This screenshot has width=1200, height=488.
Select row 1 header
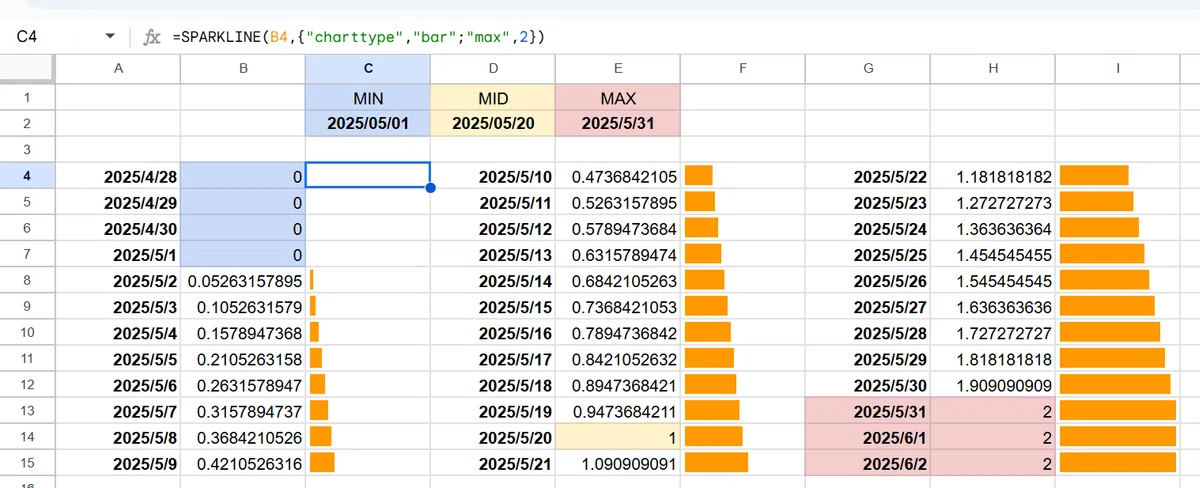27,98
